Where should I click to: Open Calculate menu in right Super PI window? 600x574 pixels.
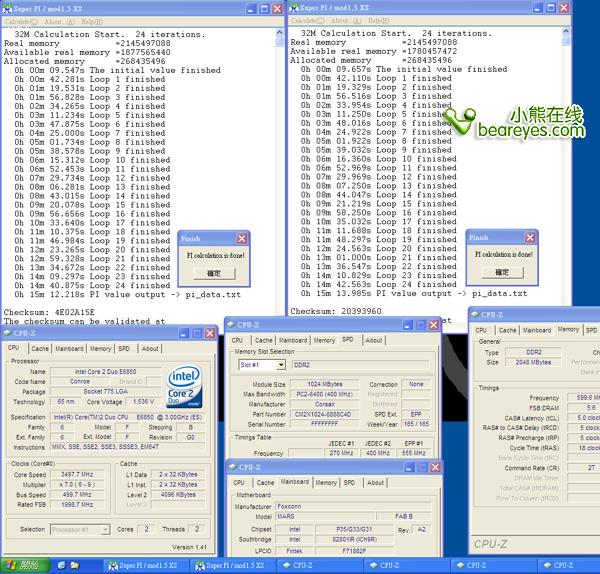pyautogui.click(x=307, y=21)
